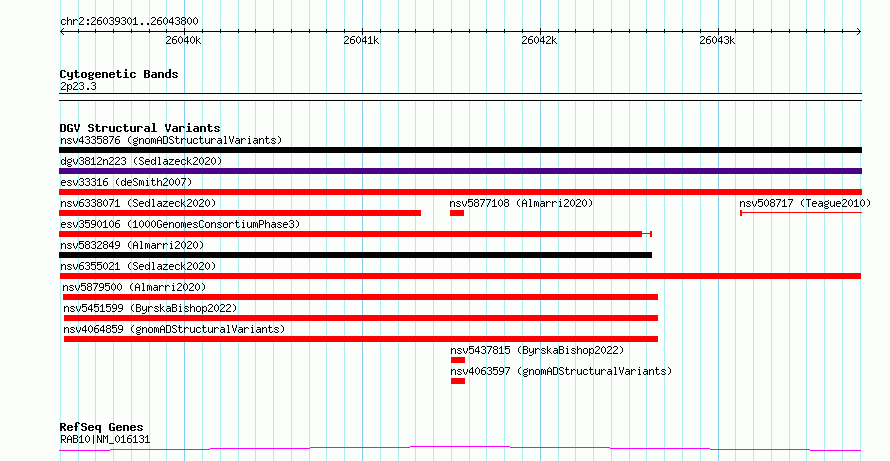Click the short red bar under nsv5877108

[x=457, y=213]
